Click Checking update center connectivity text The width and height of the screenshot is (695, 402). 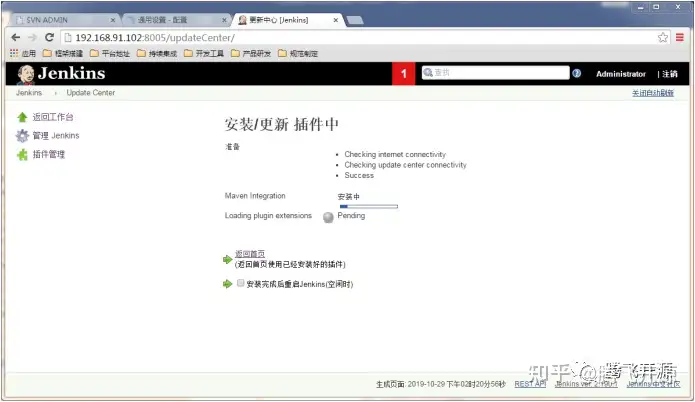click(x=406, y=165)
